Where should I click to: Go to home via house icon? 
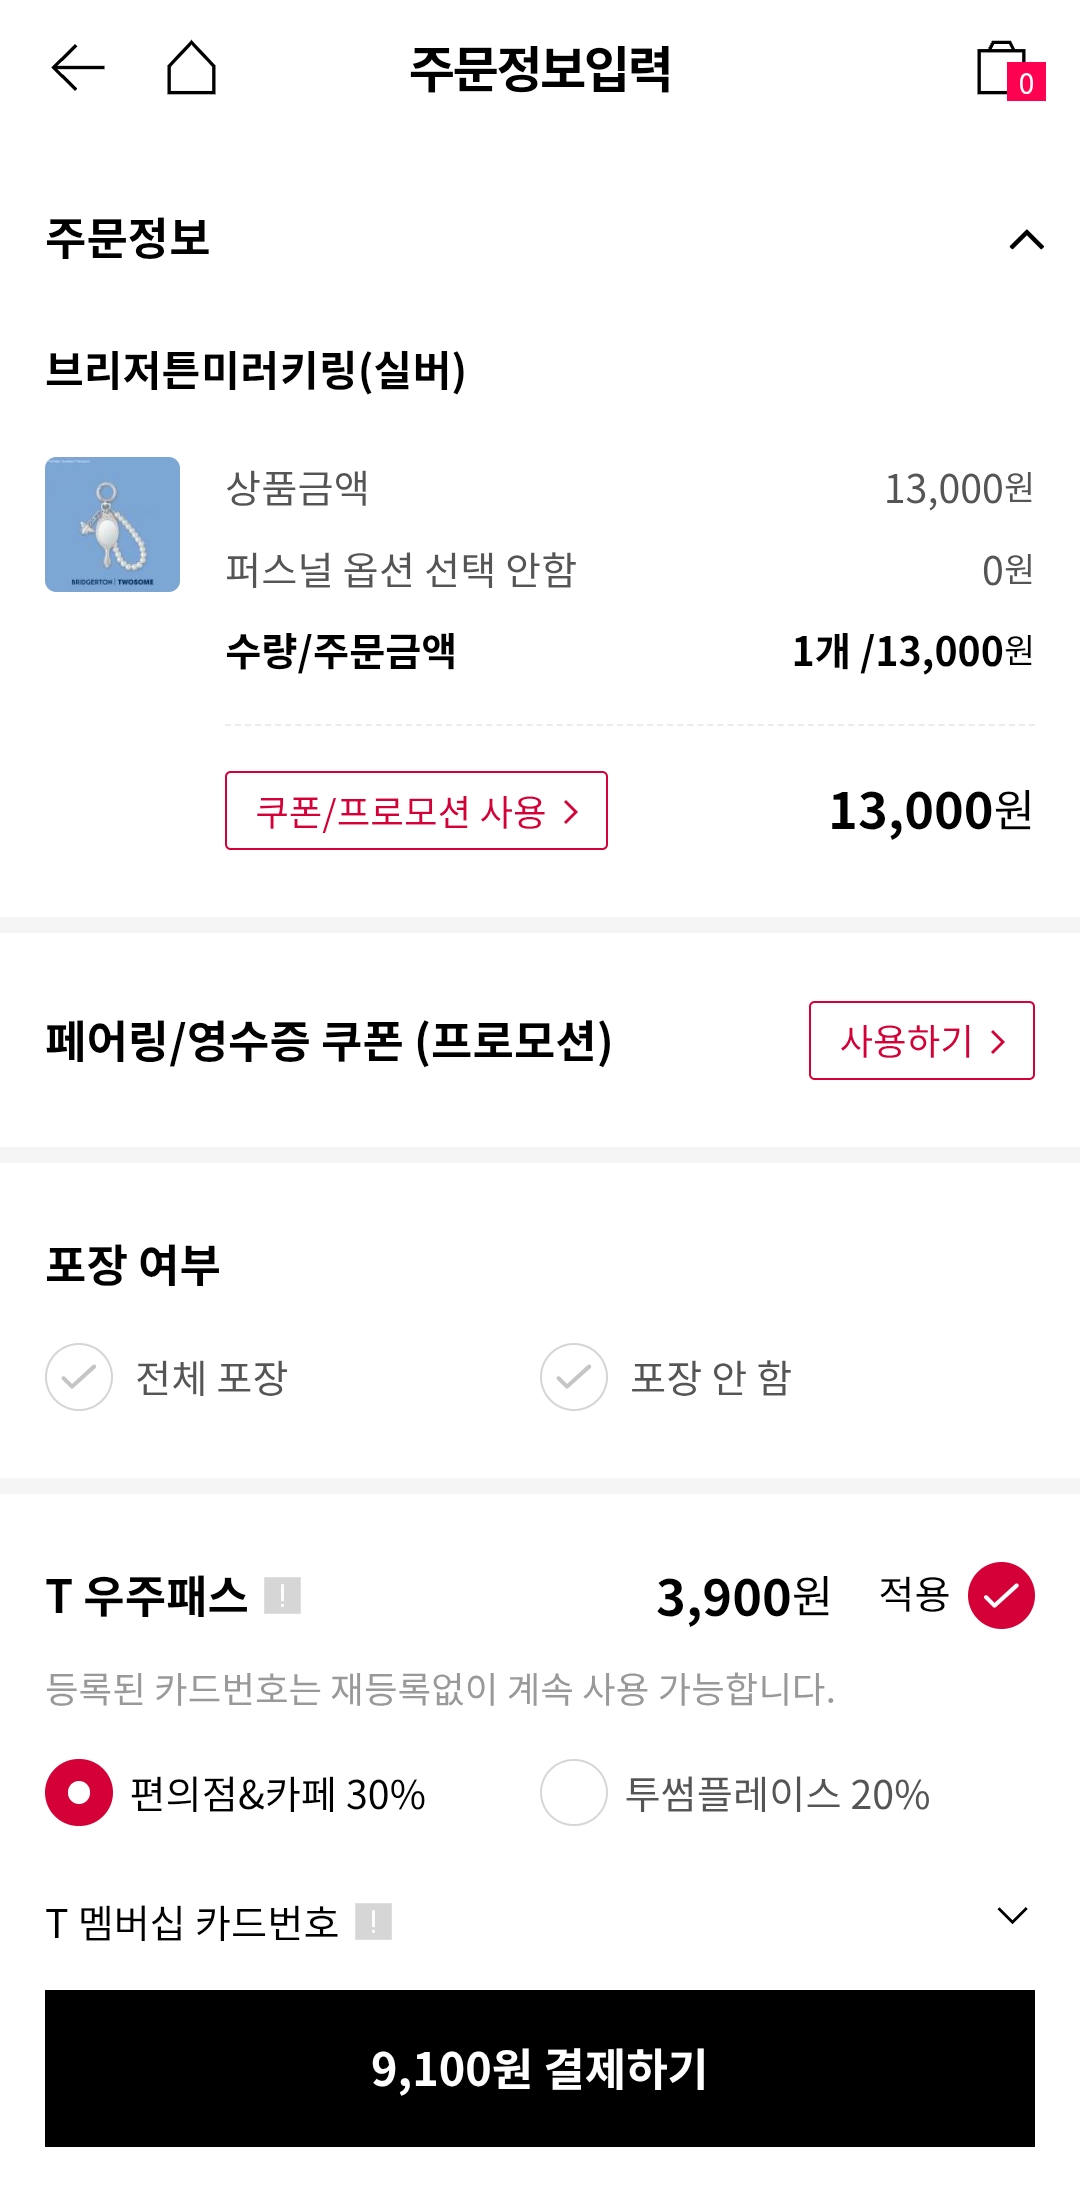pyautogui.click(x=191, y=69)
